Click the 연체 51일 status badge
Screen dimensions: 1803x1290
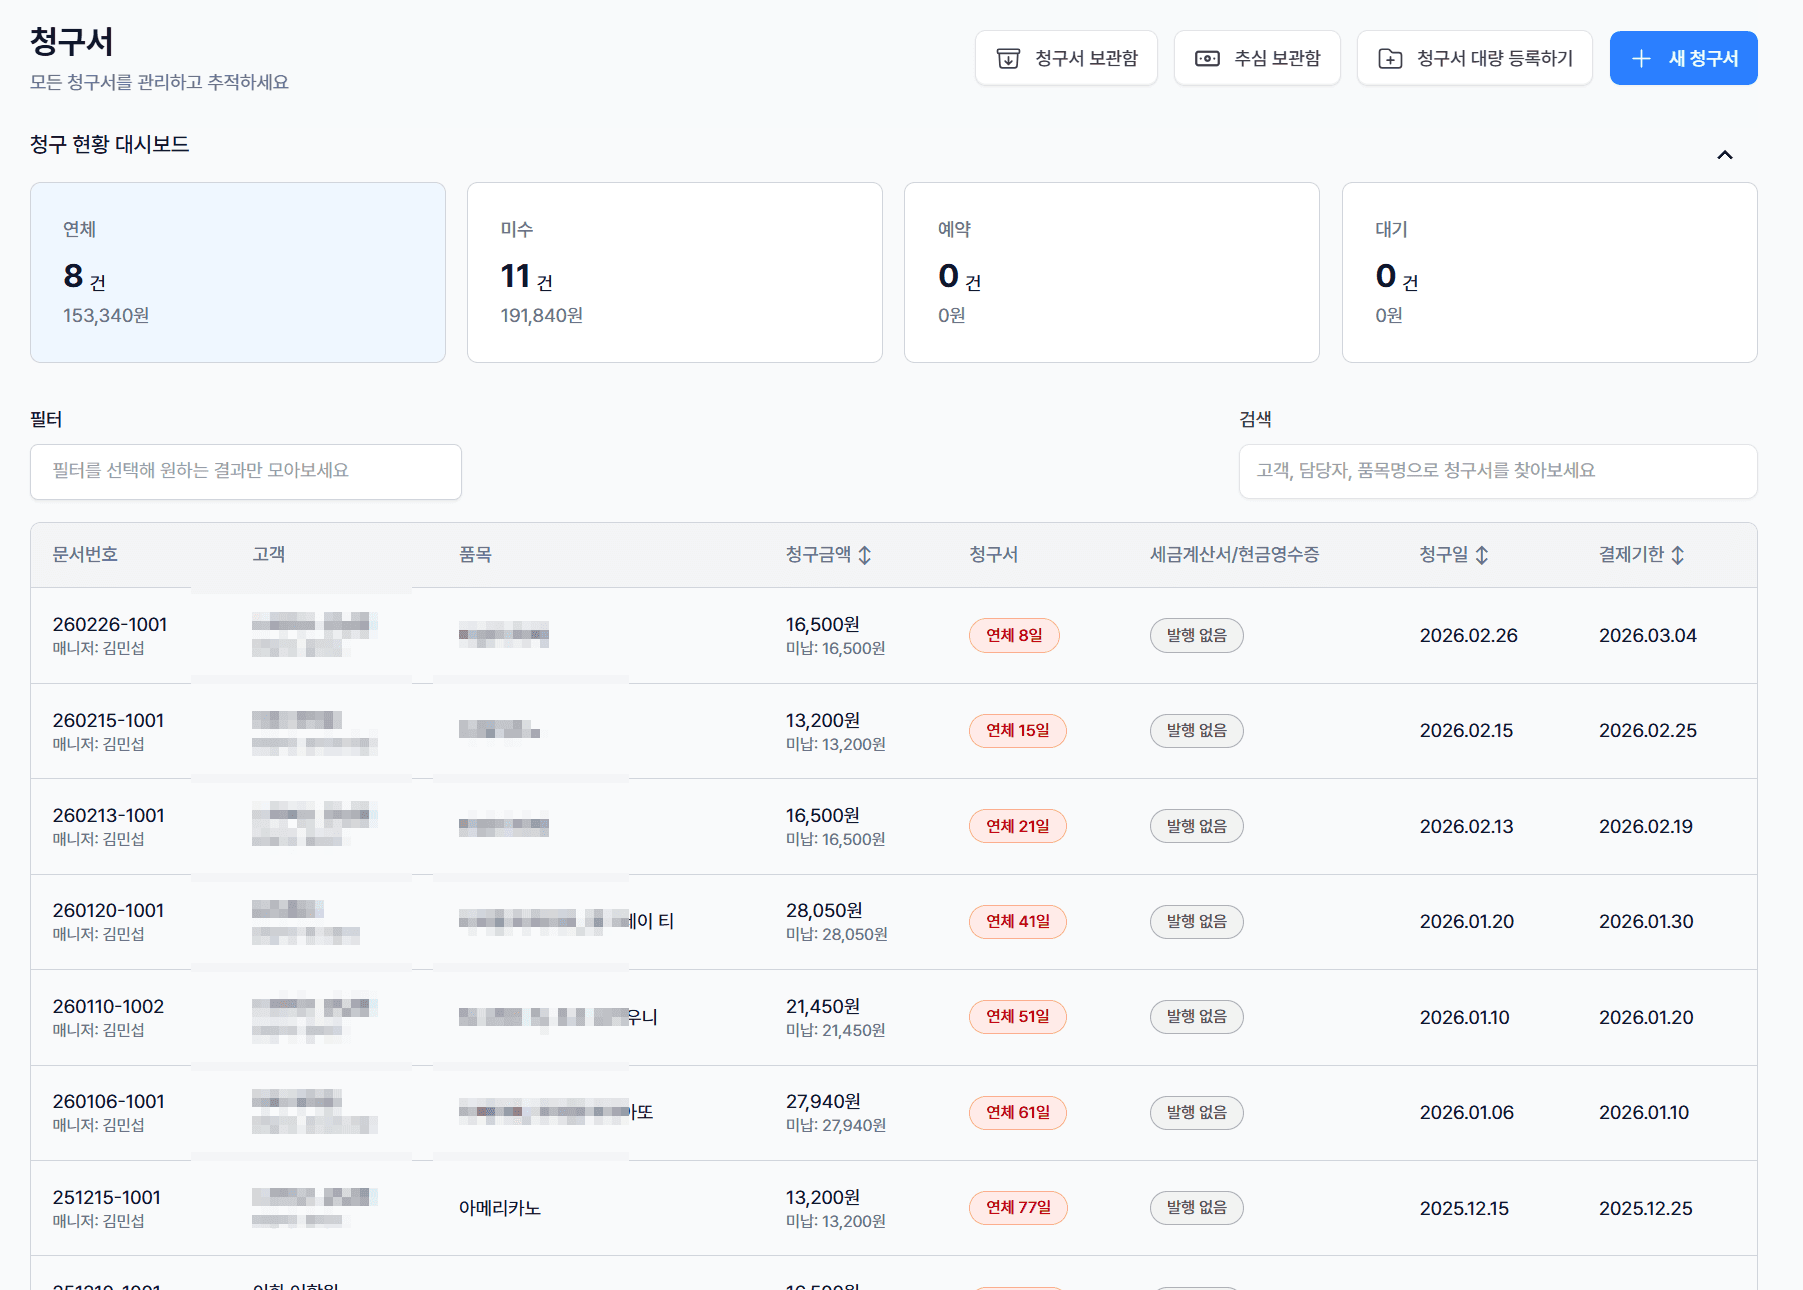tap(1018, 1017)
